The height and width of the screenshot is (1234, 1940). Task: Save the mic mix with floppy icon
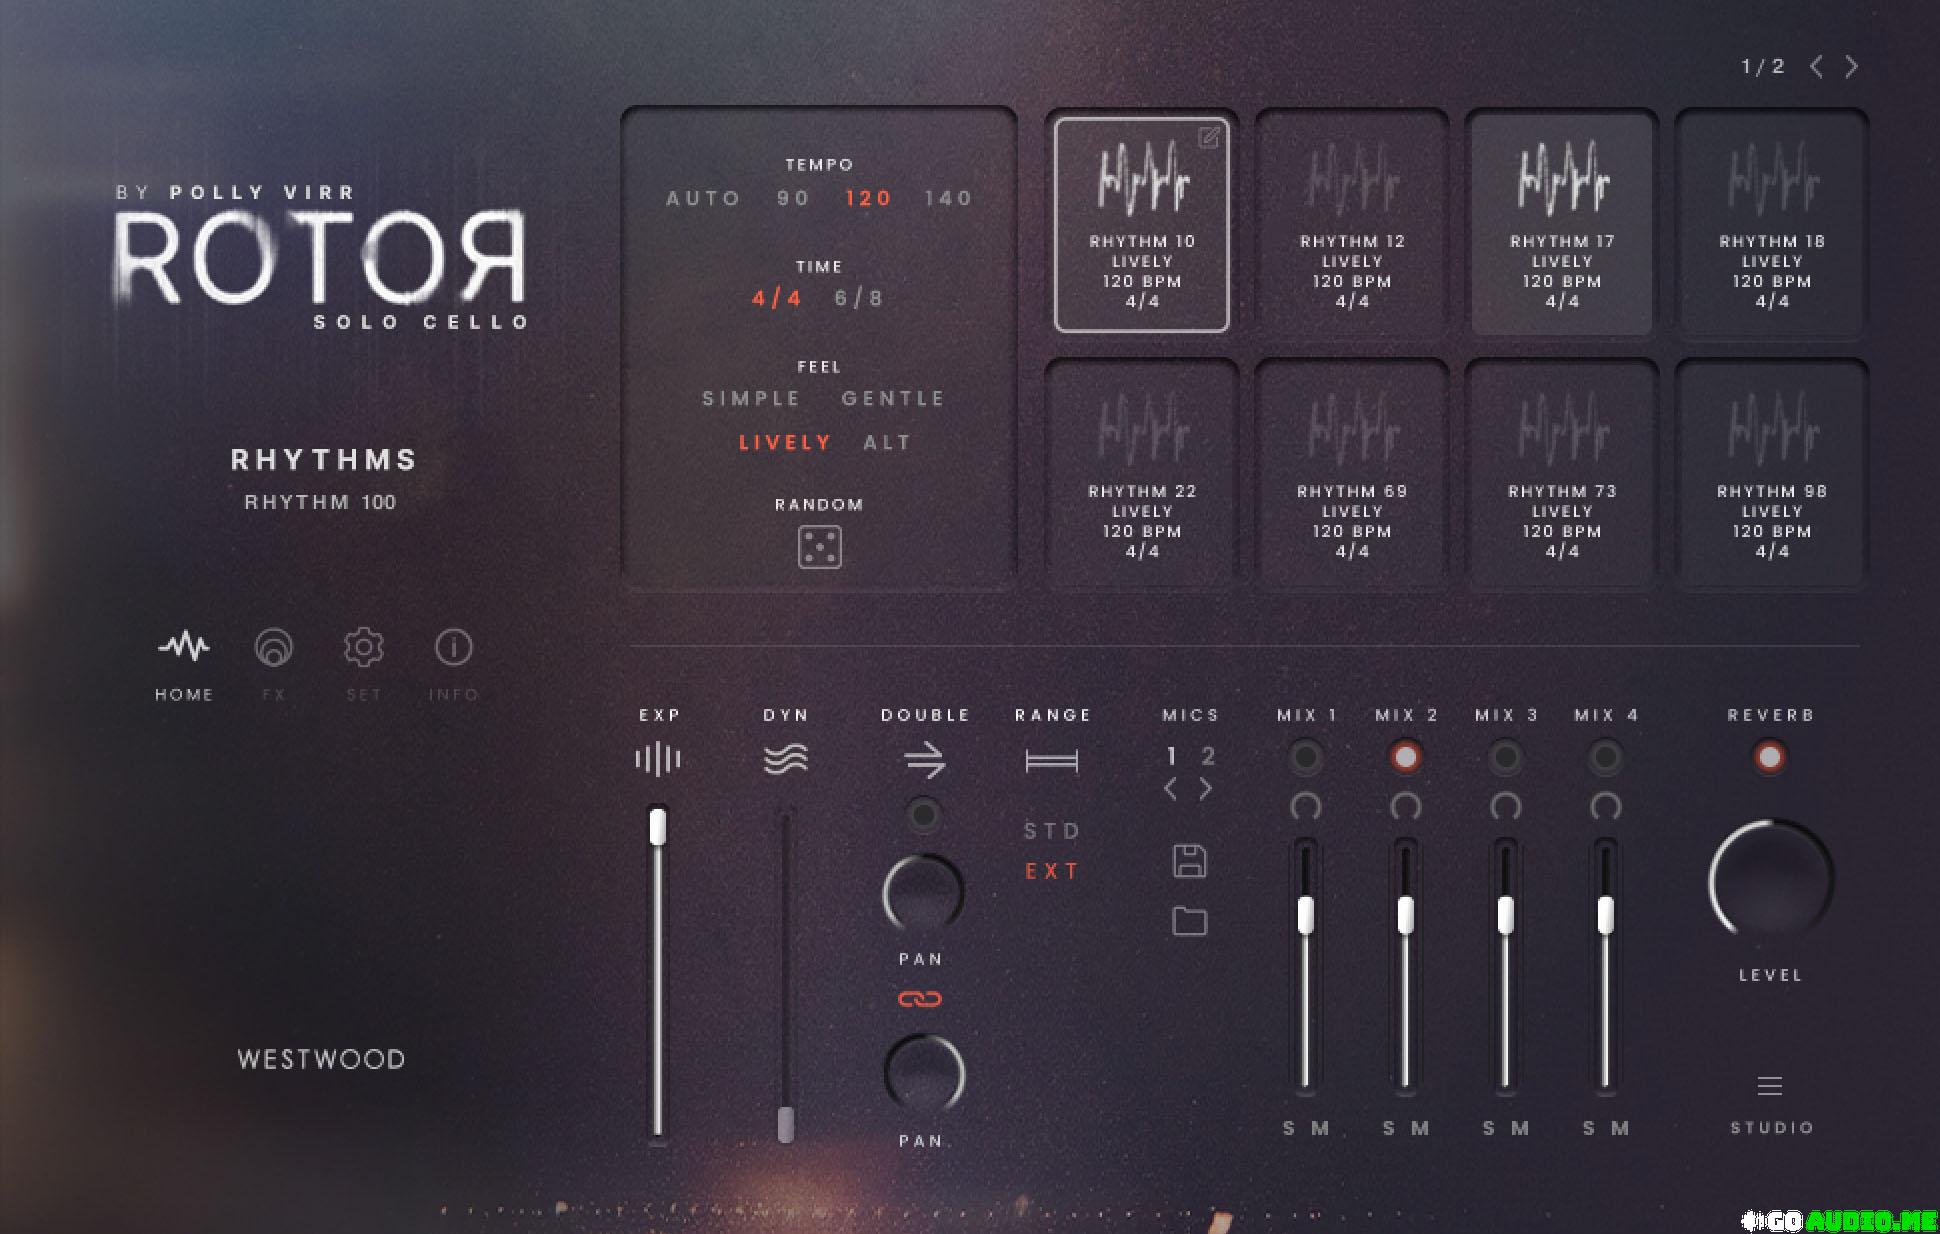(x=1189, y=861)
